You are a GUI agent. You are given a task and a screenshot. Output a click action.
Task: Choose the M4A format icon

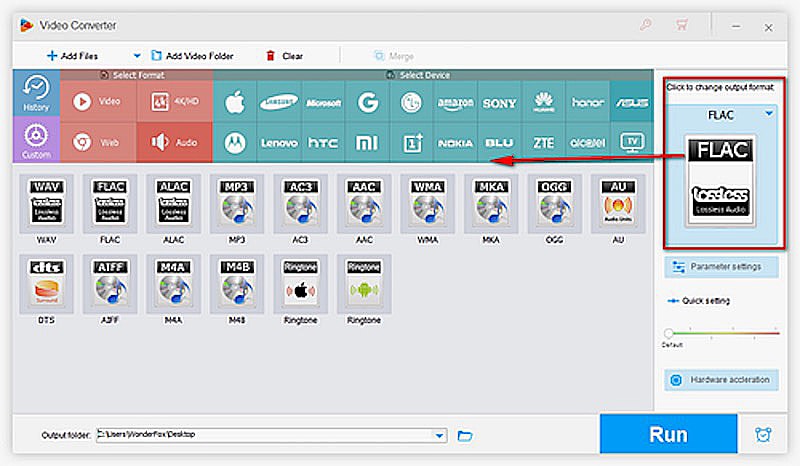pyautogui.click(x=173, y=284)
